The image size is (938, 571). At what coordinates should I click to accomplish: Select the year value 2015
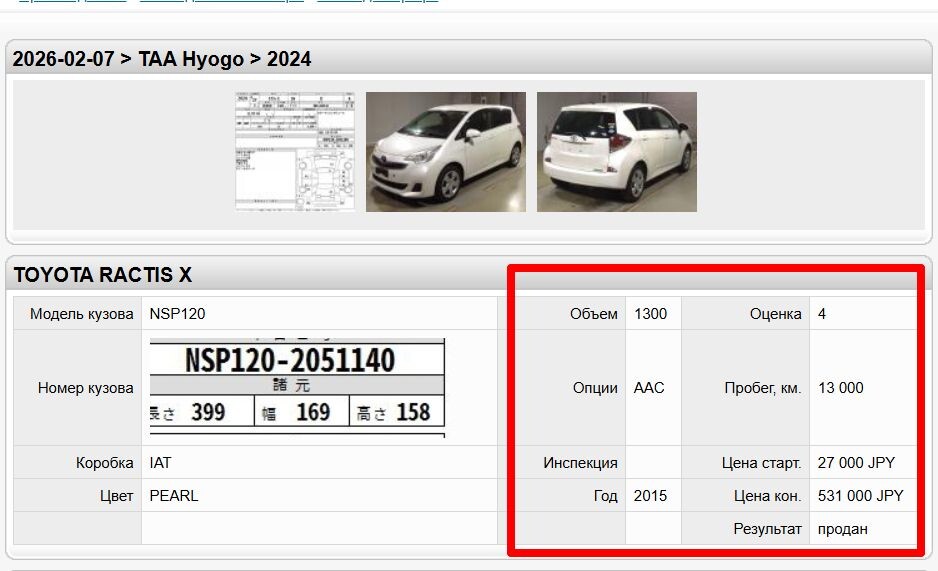[650, 496]
